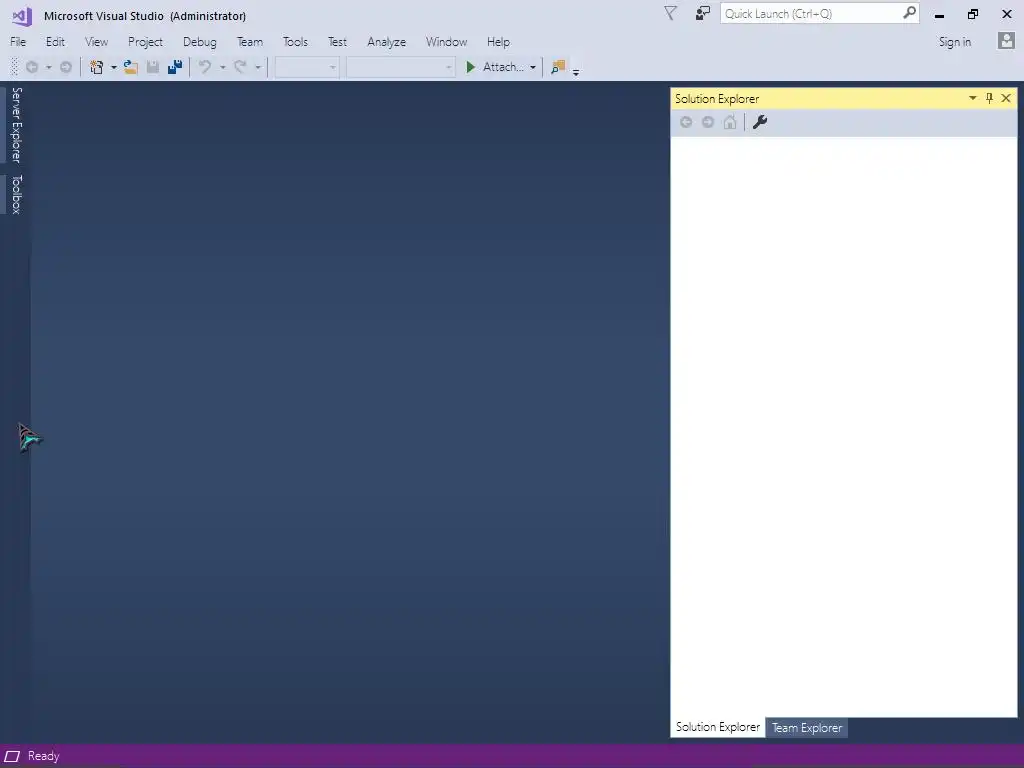Open the Test menu
1024x768 pixels.
pos(337,42)
